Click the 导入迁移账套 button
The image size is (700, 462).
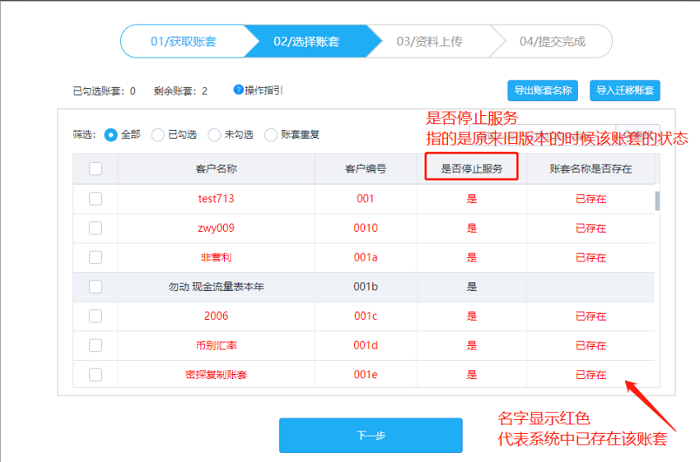[x=625, y=91]
